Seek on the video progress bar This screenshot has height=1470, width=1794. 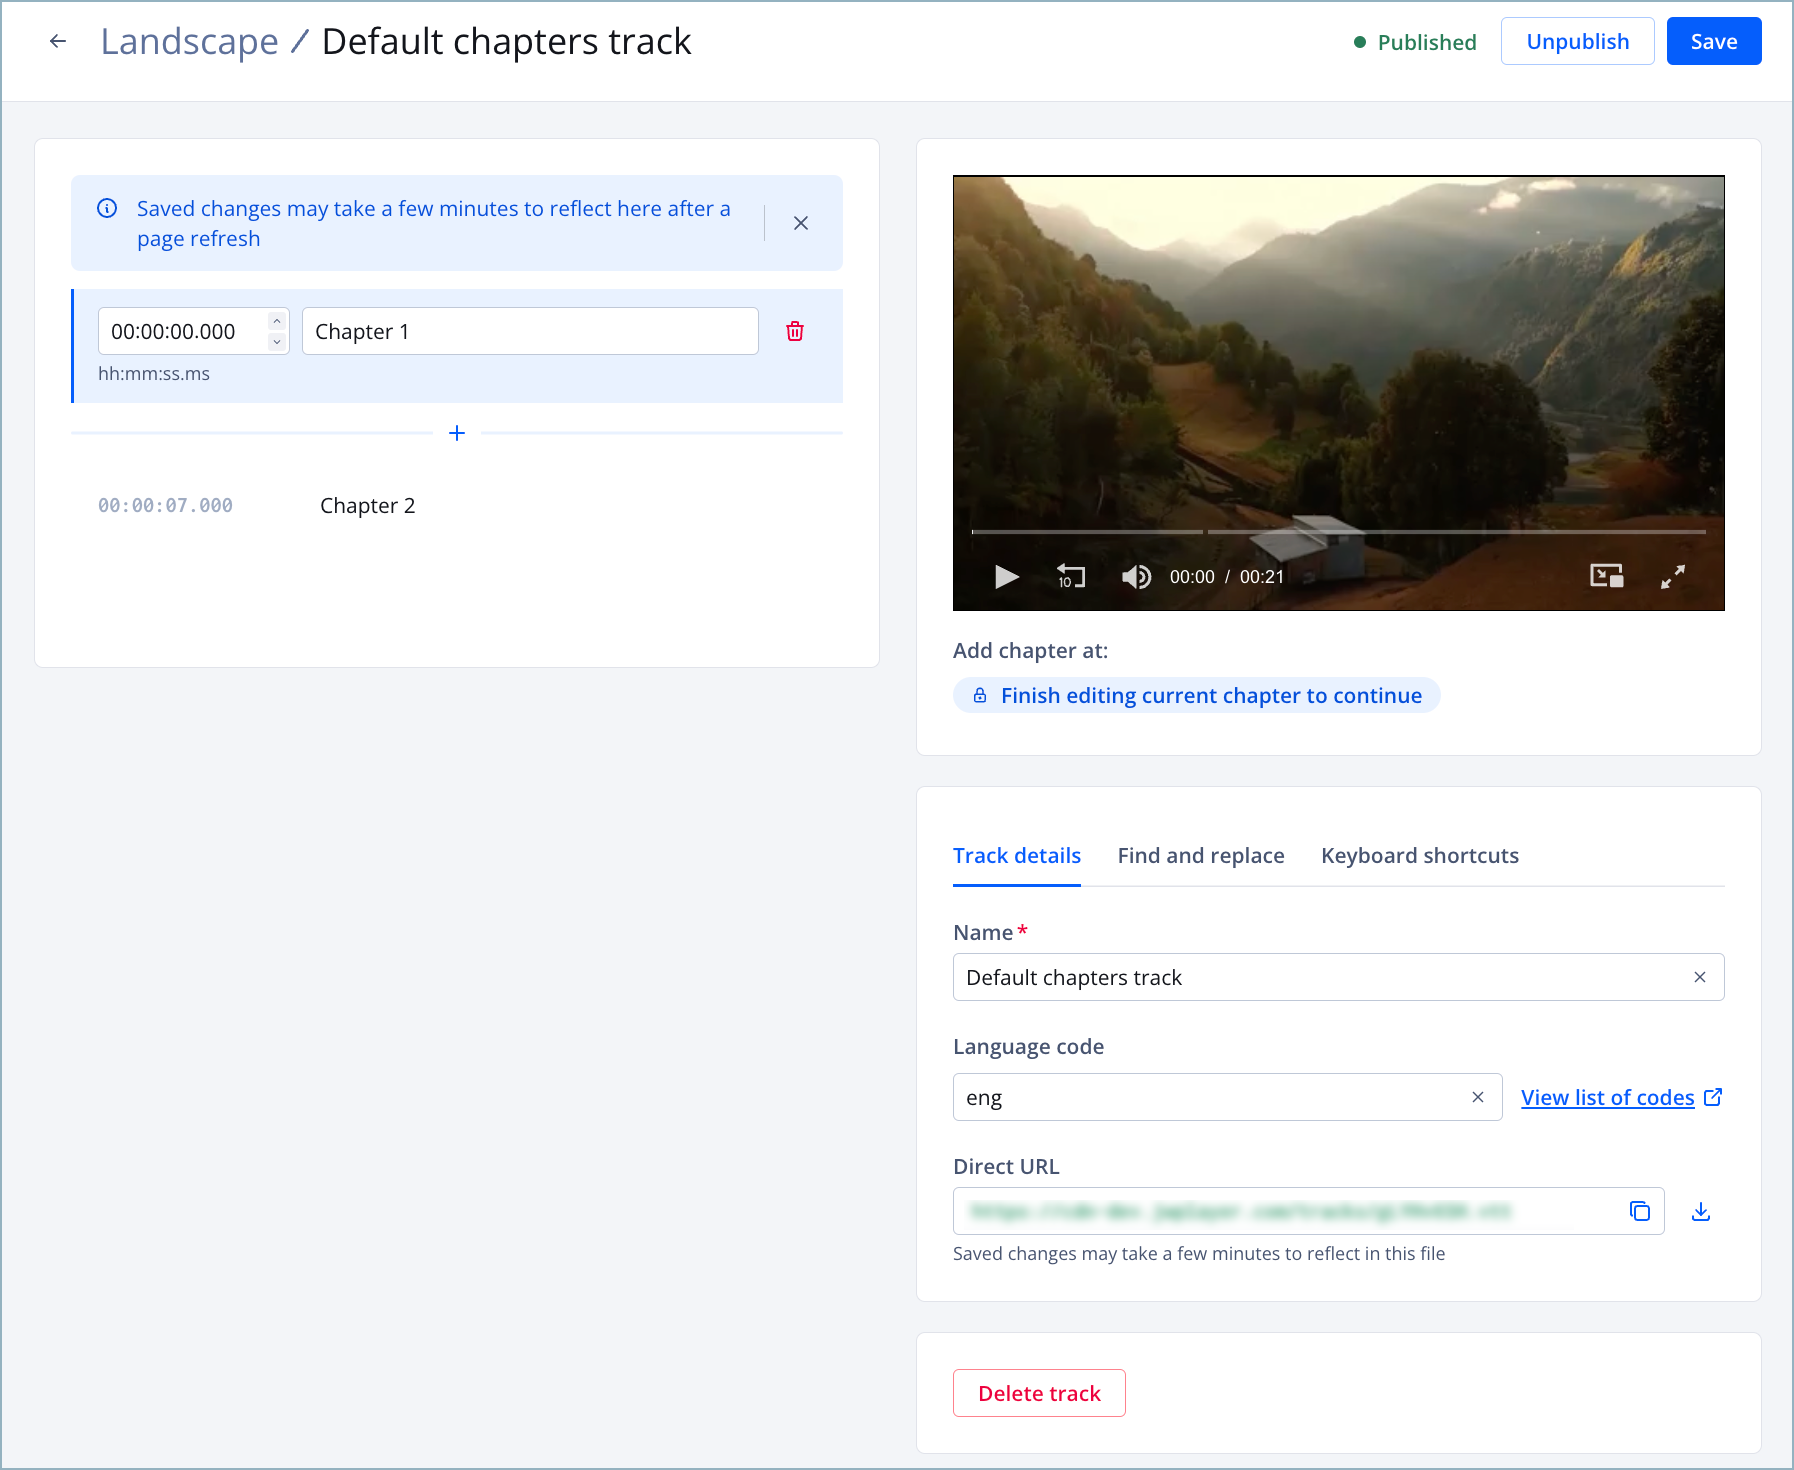point(1338,532)
